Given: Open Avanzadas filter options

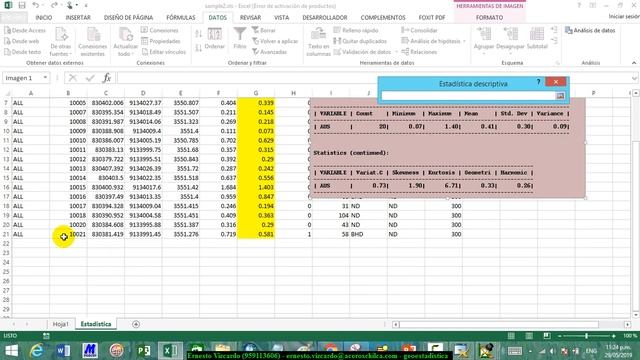Looking at the screenshot, I should tap(269, 52).
